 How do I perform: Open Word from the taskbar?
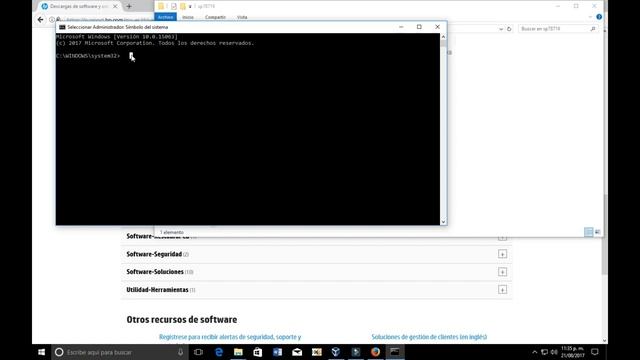coord(278,352)
